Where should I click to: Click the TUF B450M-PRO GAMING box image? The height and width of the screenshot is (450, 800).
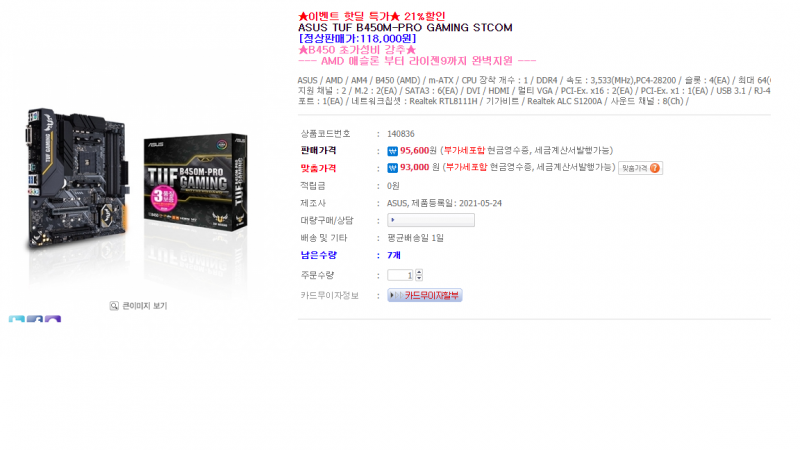pyautogui.click(x=195, y=182)
